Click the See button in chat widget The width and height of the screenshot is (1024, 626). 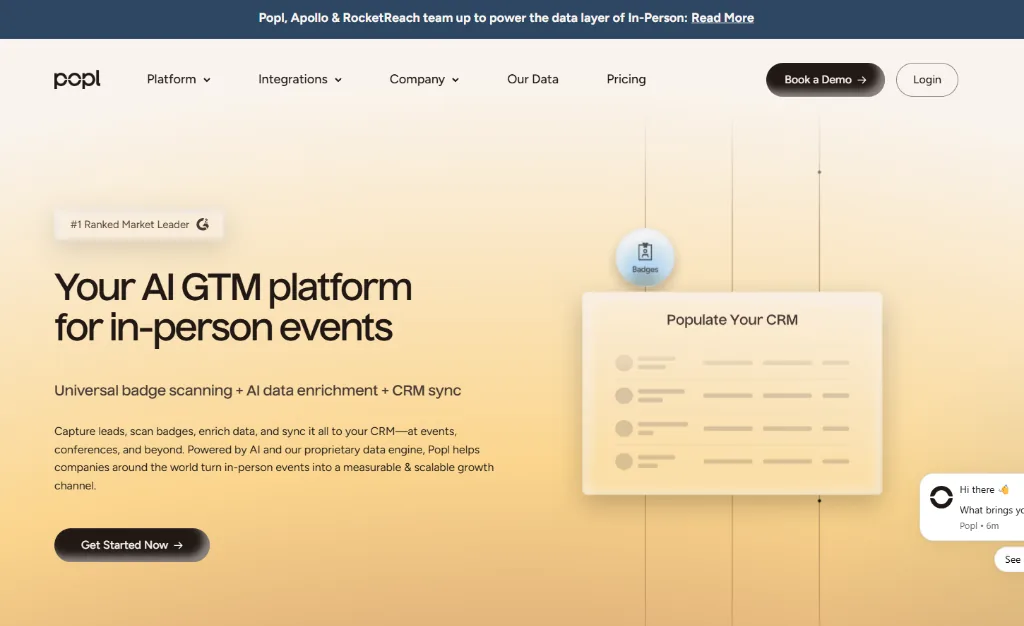click(1011, 559)
